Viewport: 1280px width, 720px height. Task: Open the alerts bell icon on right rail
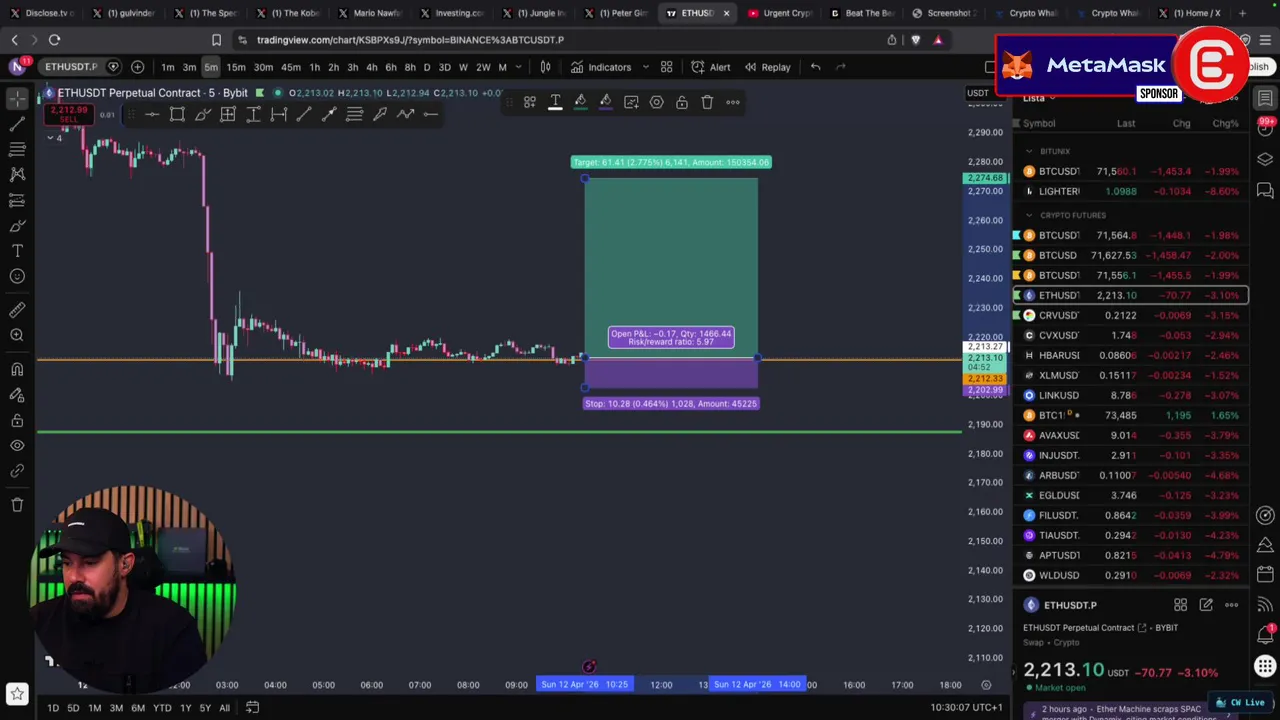point(1265,634)
